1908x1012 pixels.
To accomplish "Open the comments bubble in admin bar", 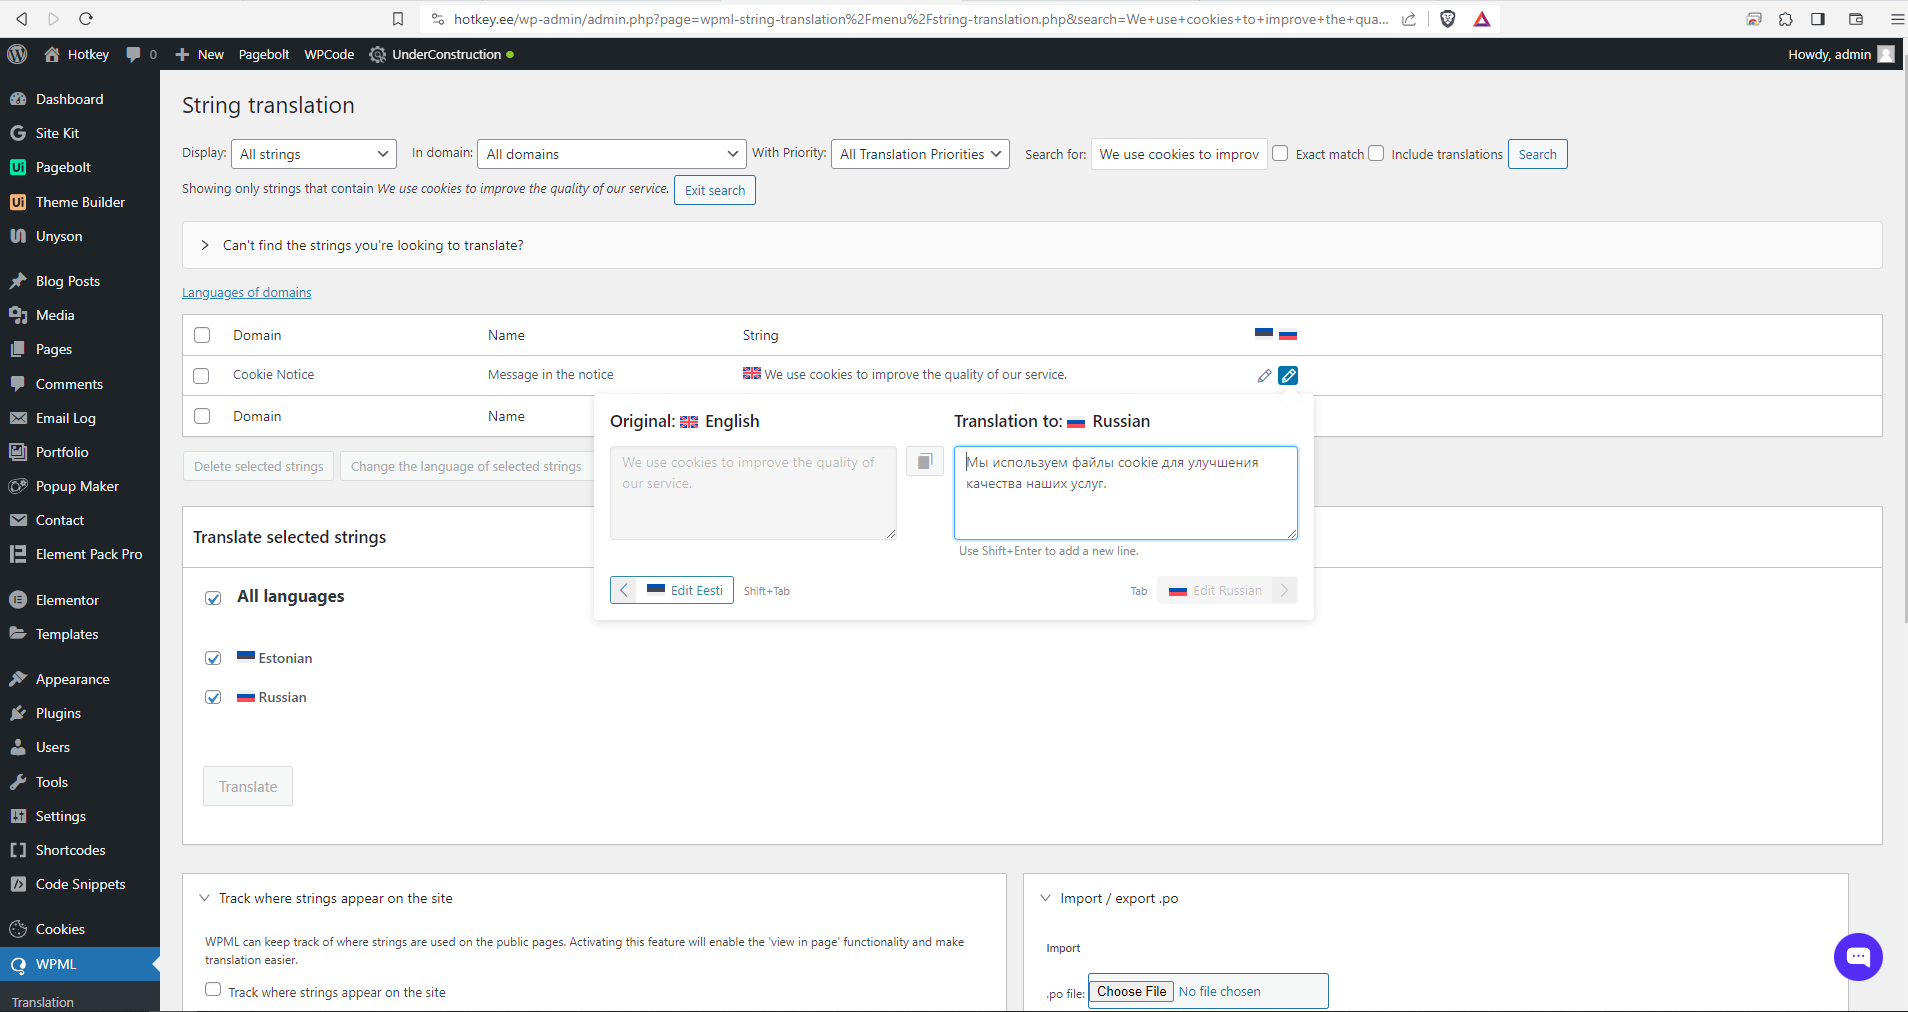I will point(141,54).
